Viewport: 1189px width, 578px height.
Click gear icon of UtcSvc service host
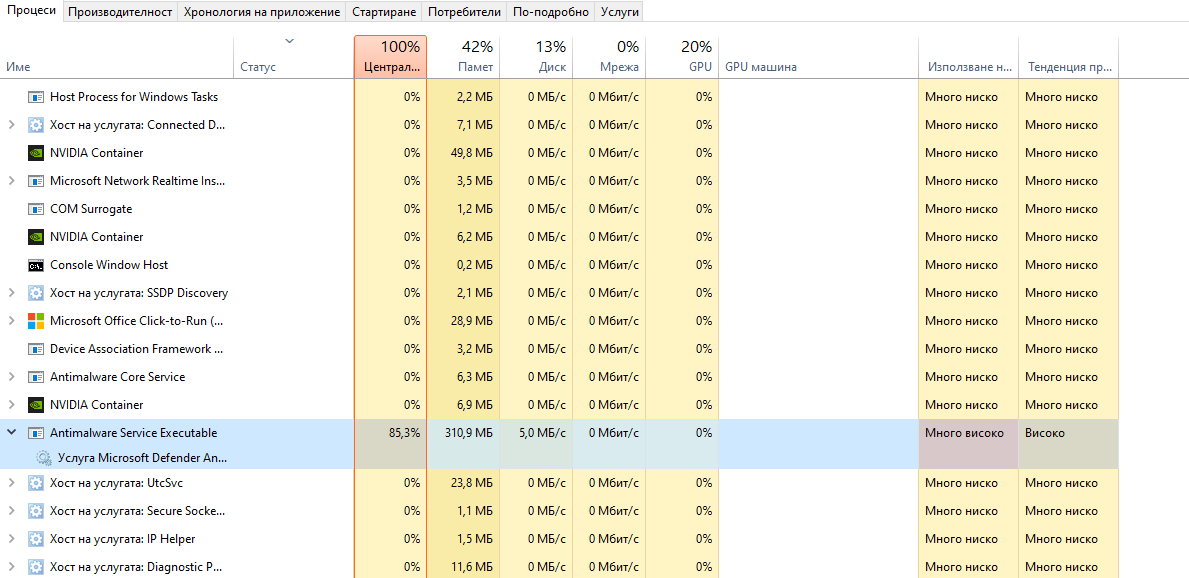[x=36, y=482]
